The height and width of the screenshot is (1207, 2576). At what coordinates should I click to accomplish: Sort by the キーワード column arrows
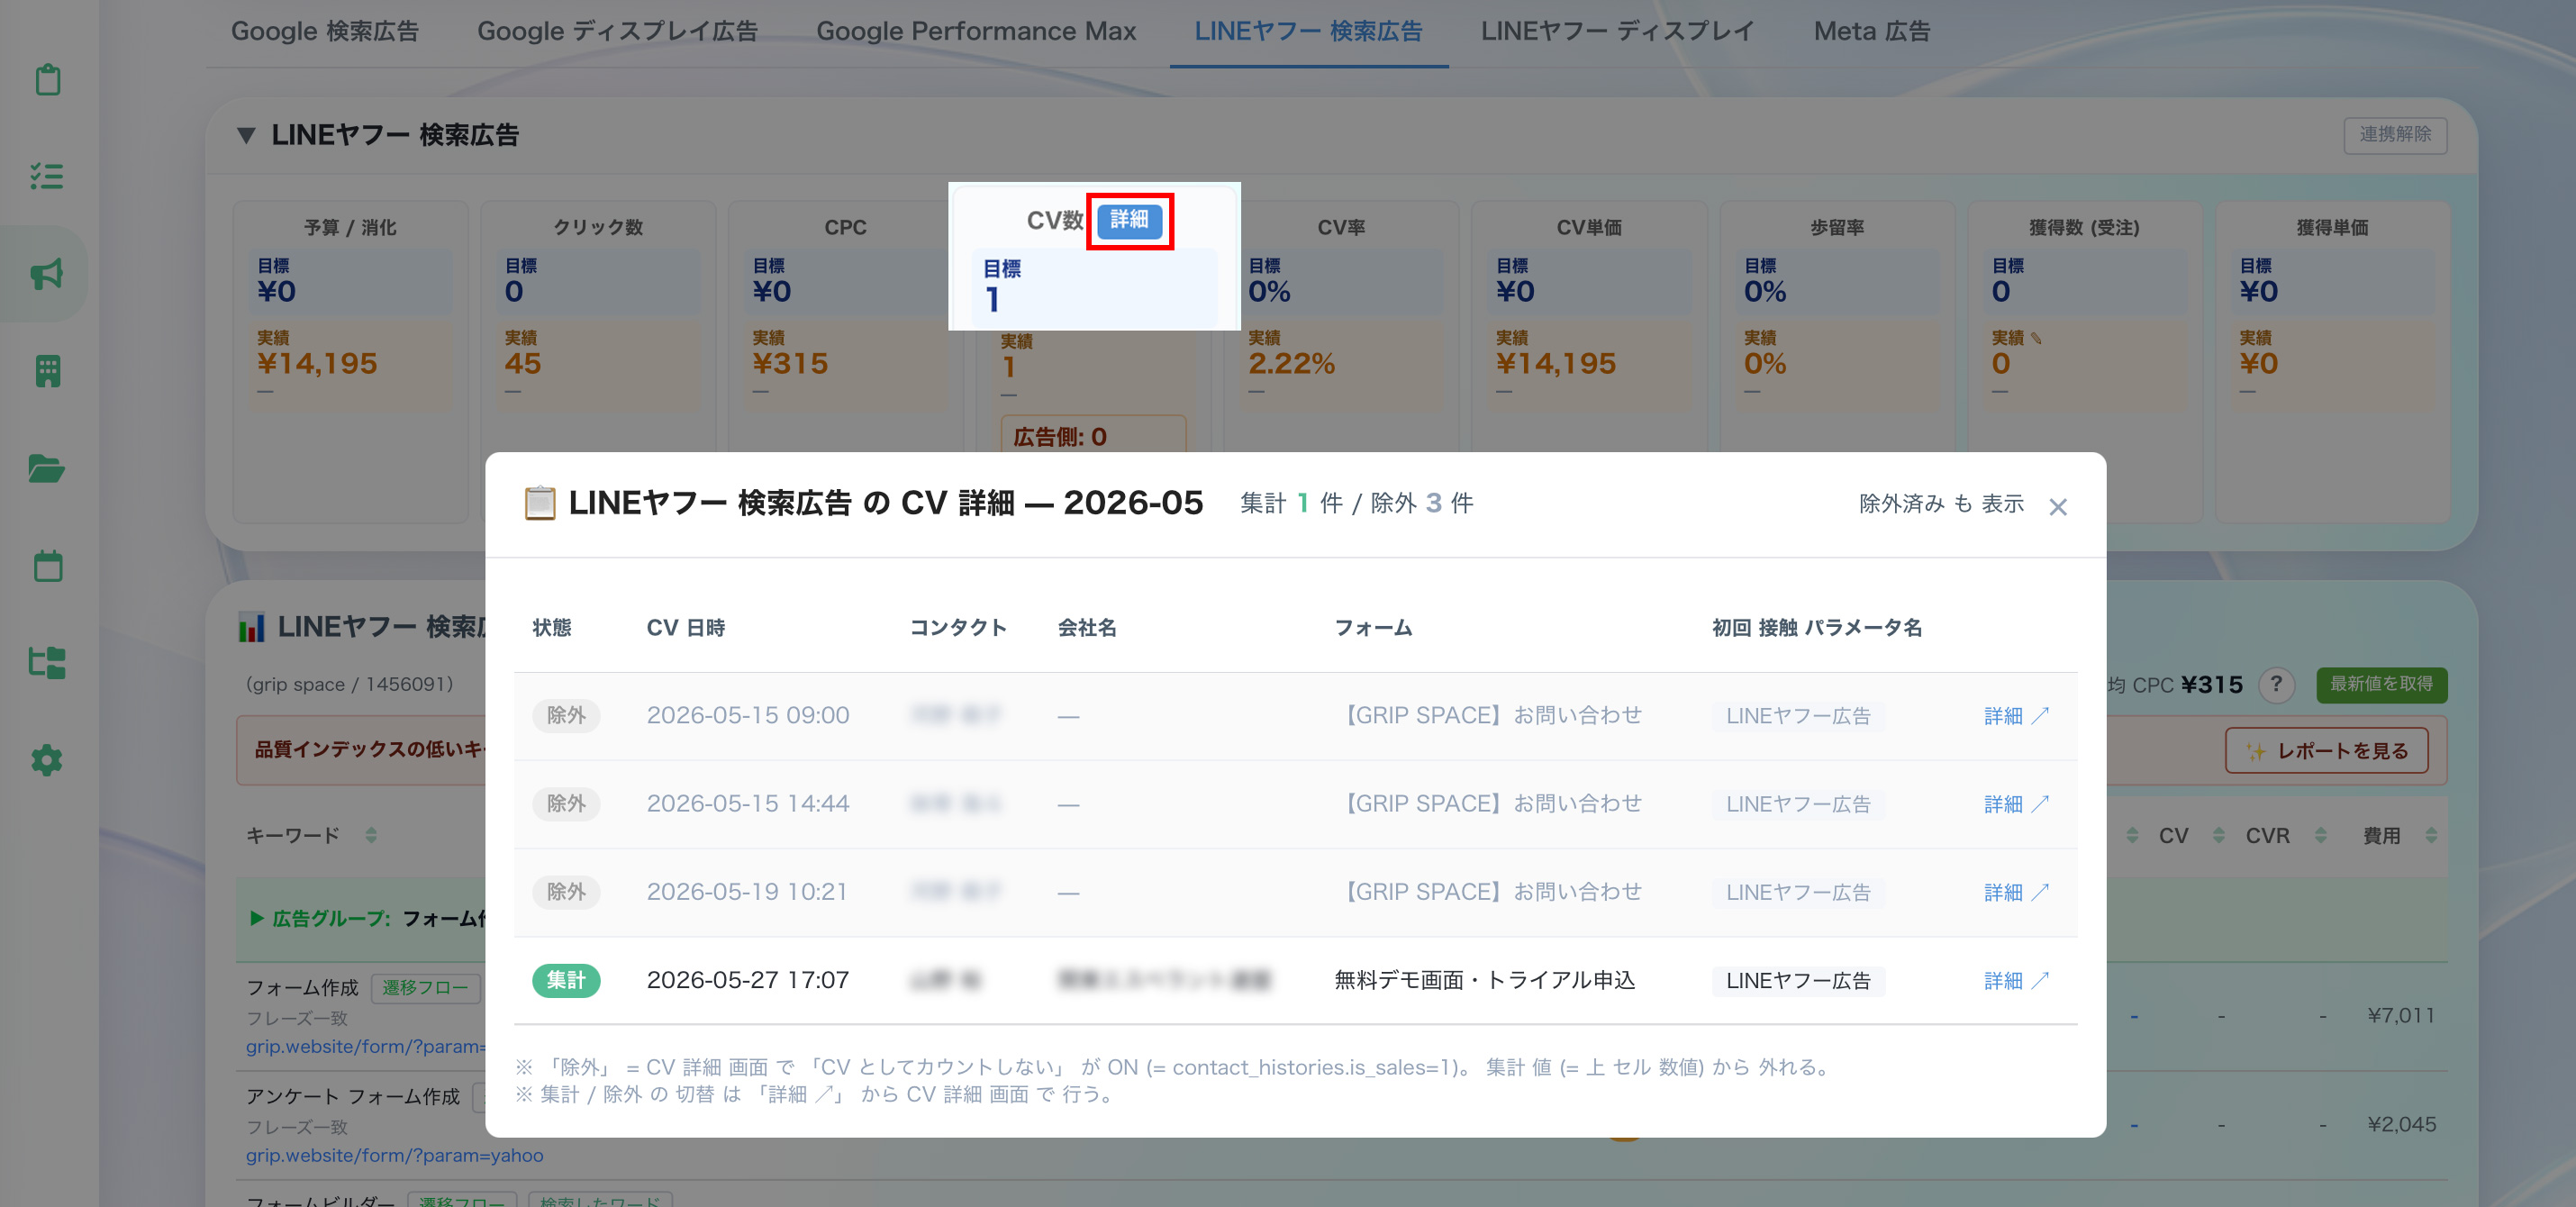point(371,835)
